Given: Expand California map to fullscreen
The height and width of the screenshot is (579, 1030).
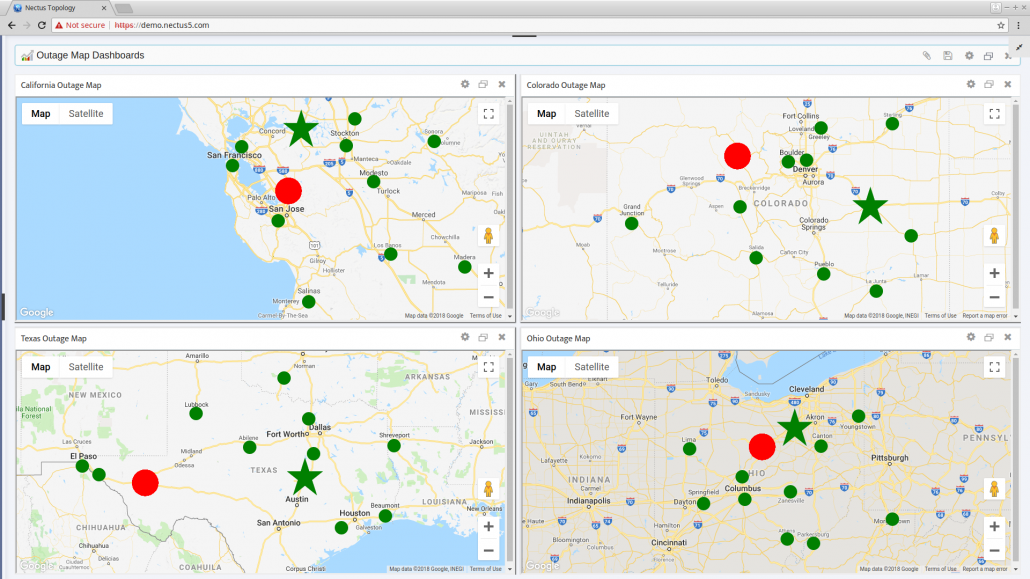Looking at the screenshot, I should (x=488, y=113).
